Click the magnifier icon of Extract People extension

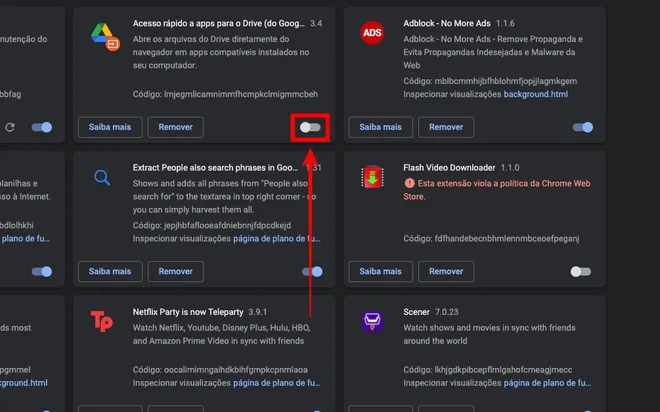tap(102, 178)
